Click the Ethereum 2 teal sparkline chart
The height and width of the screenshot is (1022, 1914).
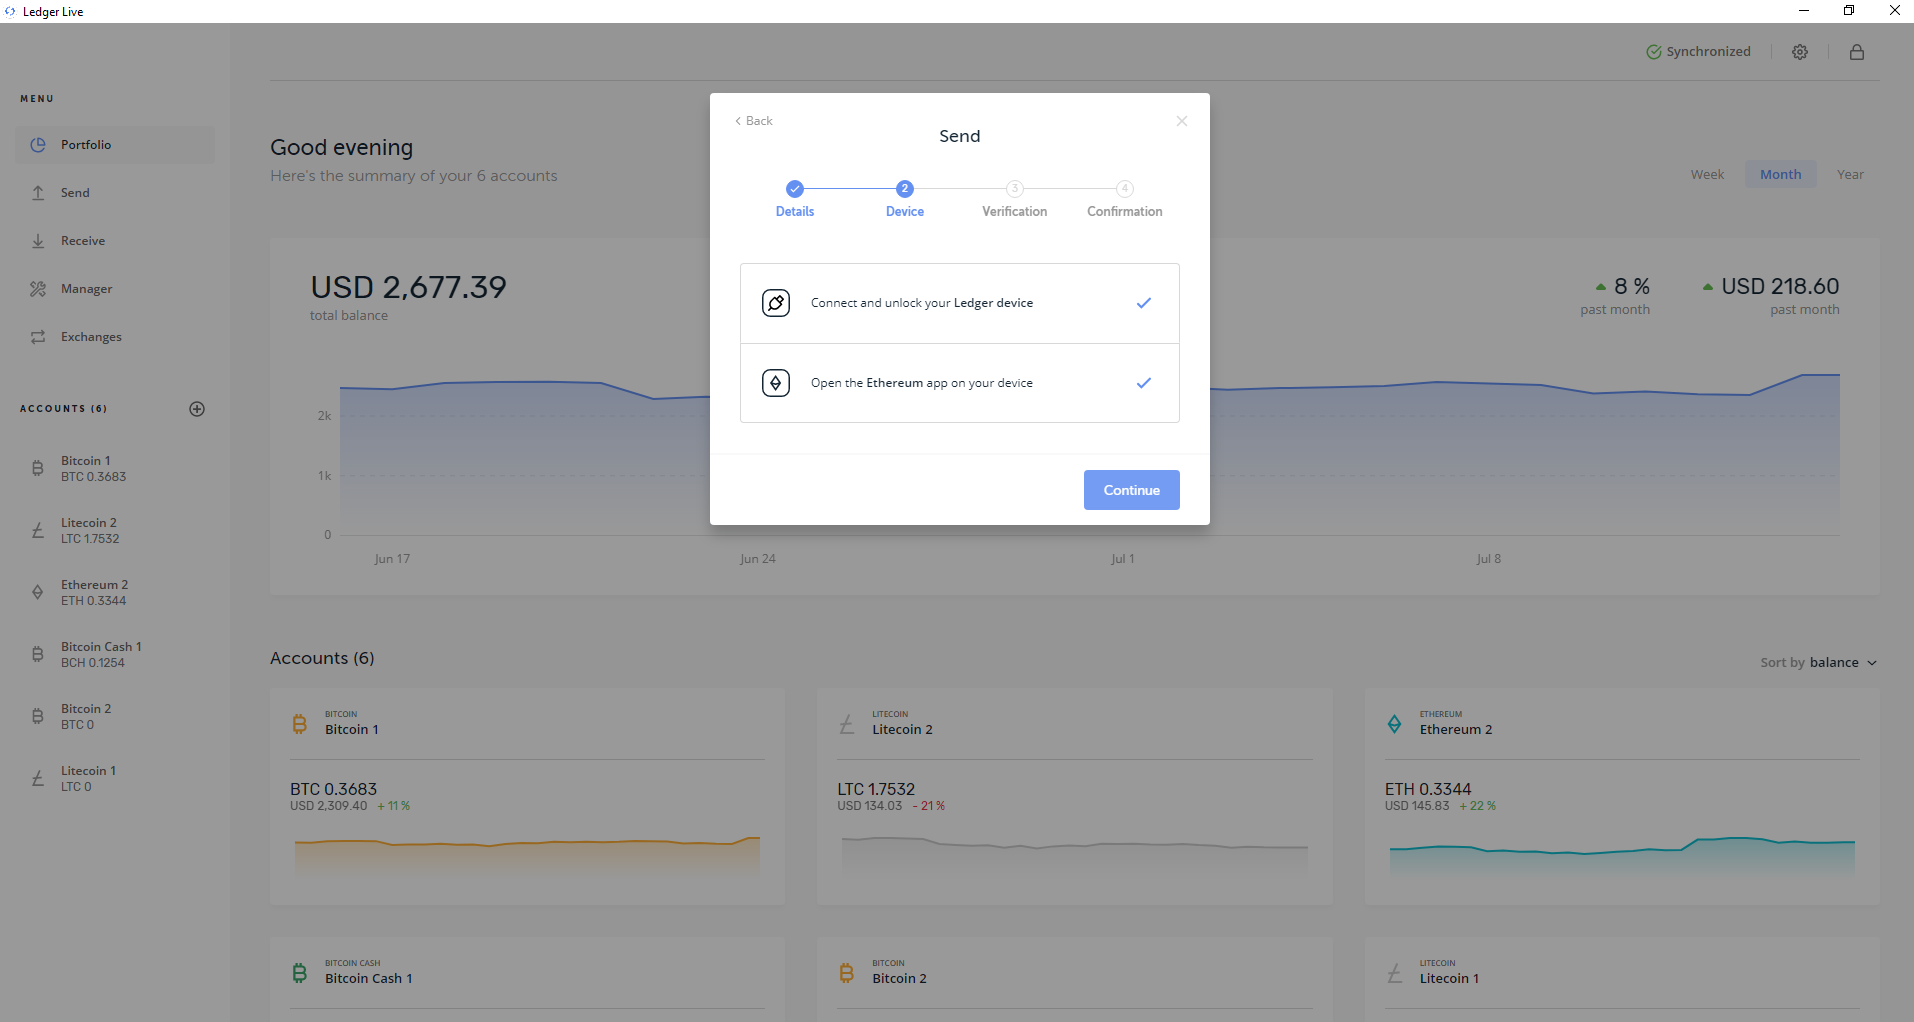1622,855
